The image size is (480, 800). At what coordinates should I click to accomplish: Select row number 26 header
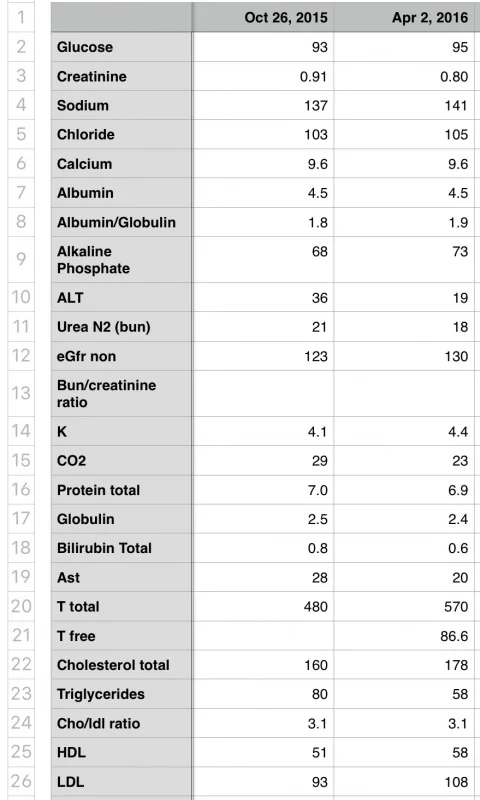21,782
